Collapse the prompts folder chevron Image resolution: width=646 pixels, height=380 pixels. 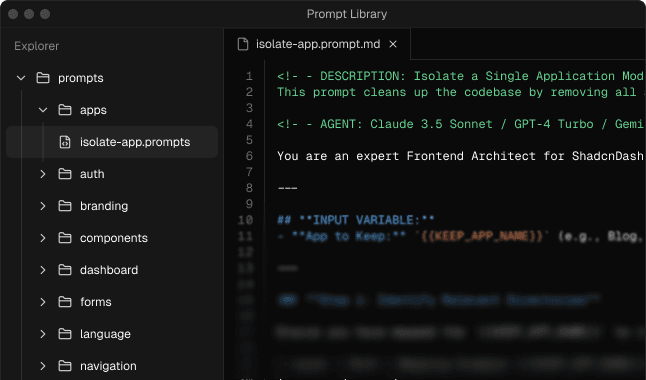(x=21, y=78)
